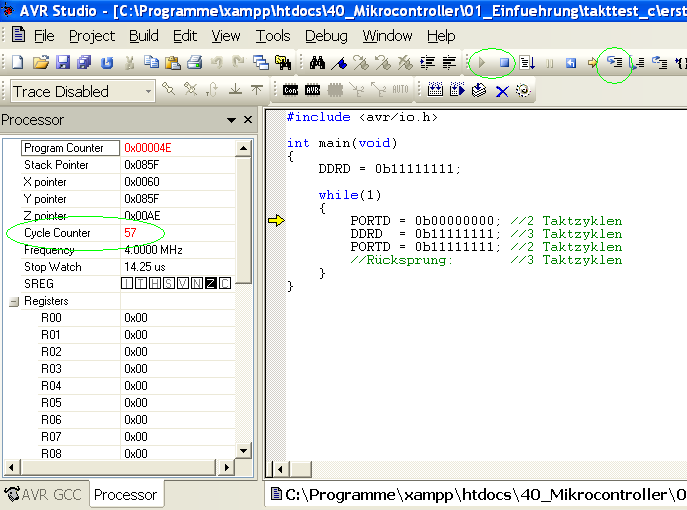Open the Window menu

(x=387, y=36)
